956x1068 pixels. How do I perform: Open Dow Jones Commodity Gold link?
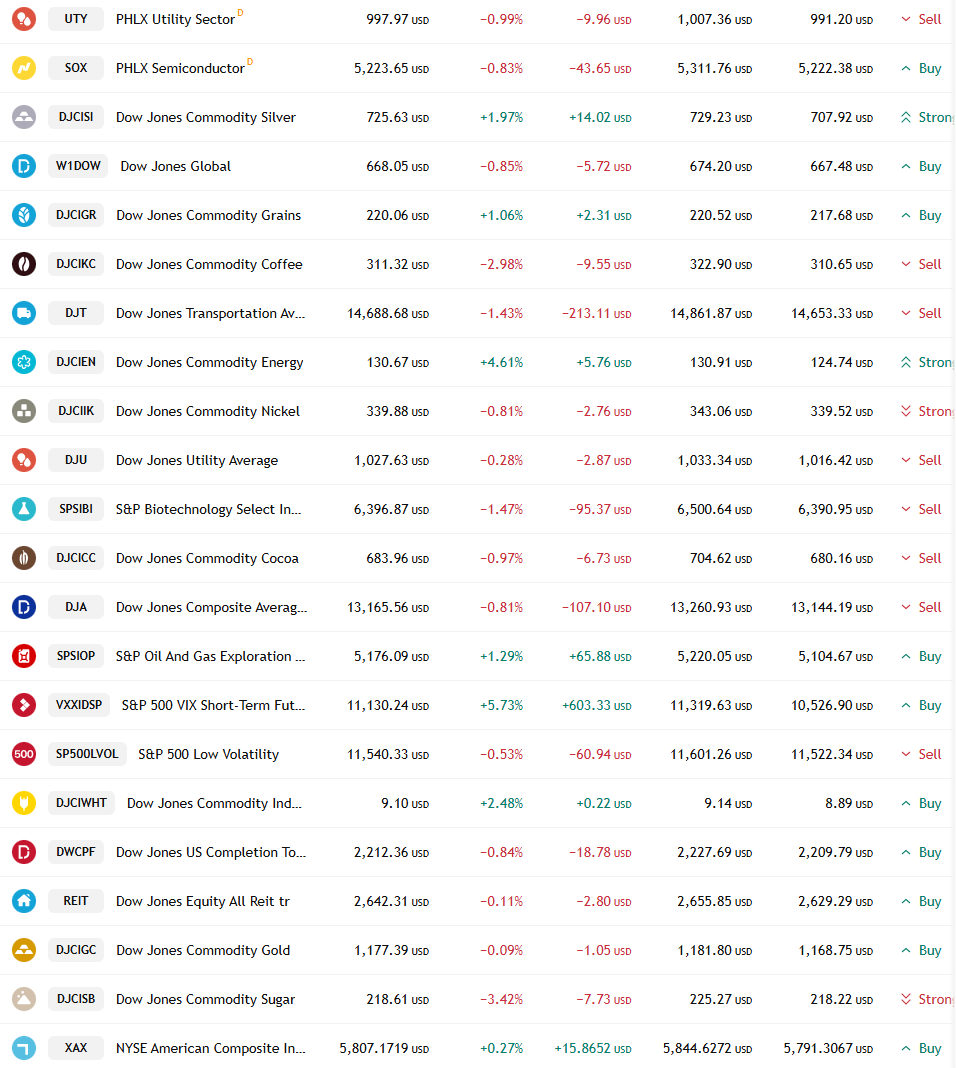click(x=203, y=950)
